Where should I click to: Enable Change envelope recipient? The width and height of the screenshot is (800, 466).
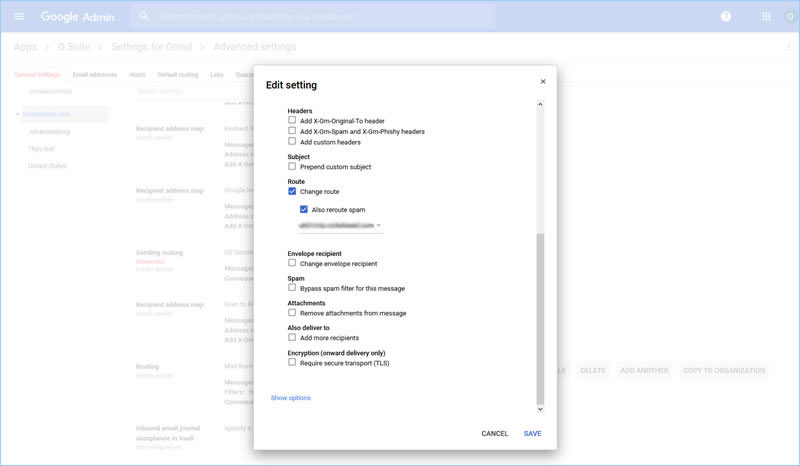pyautogui.click(x=292, y=263)
